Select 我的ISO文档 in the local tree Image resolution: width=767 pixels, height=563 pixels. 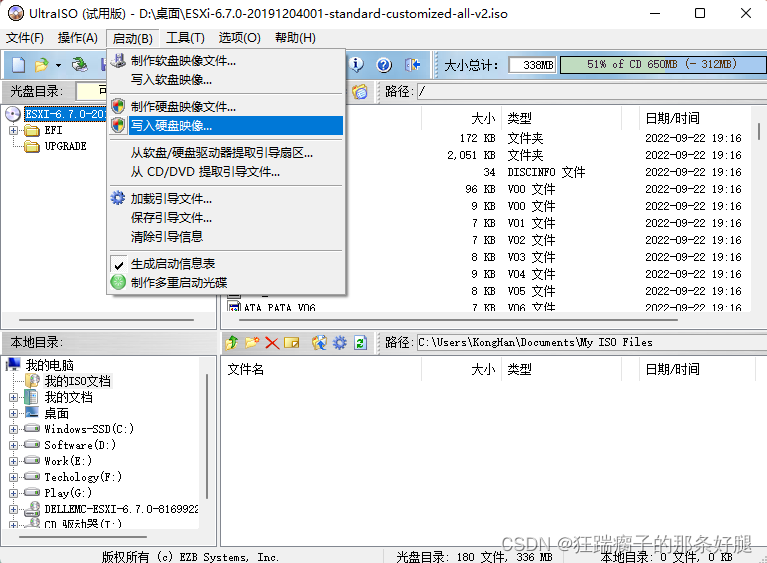pyautogui.click(x=78, y=381)
